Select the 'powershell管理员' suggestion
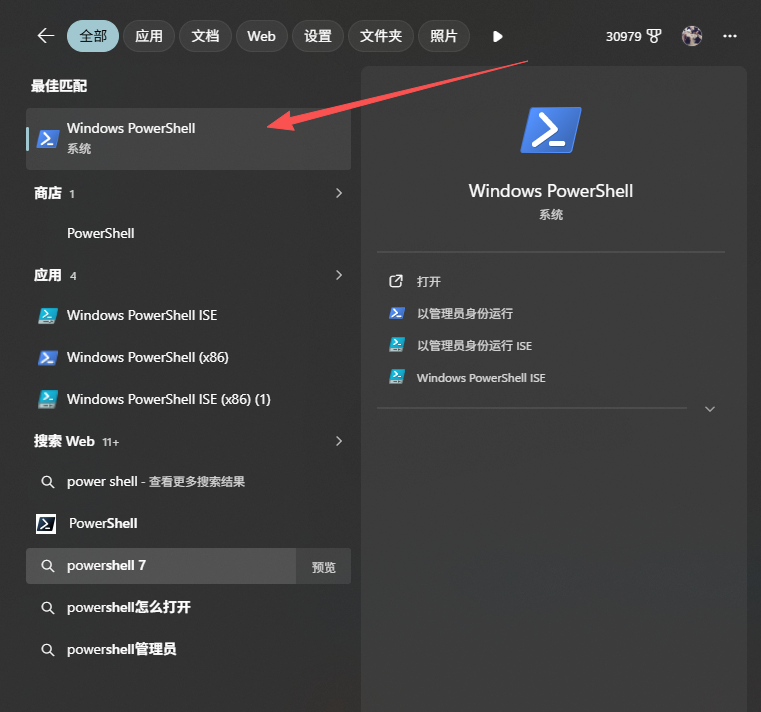Screen dimensions: 761x712 coord(188,650)
